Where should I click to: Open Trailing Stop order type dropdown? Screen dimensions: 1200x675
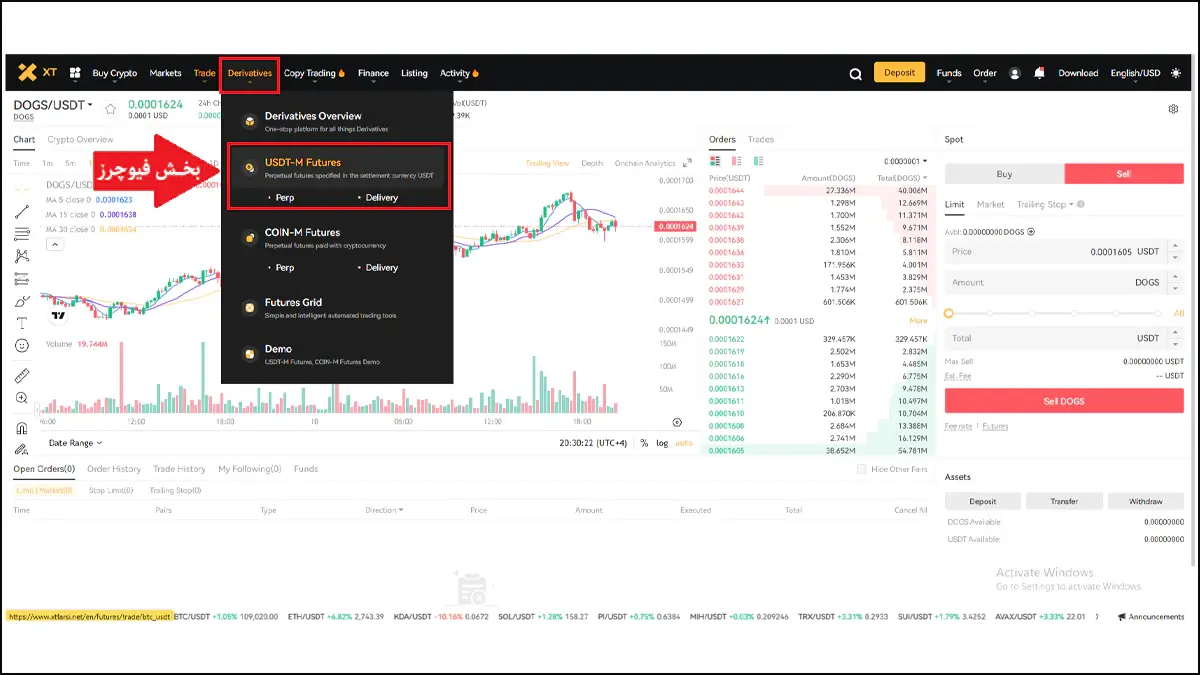[x=1045, y=204]
